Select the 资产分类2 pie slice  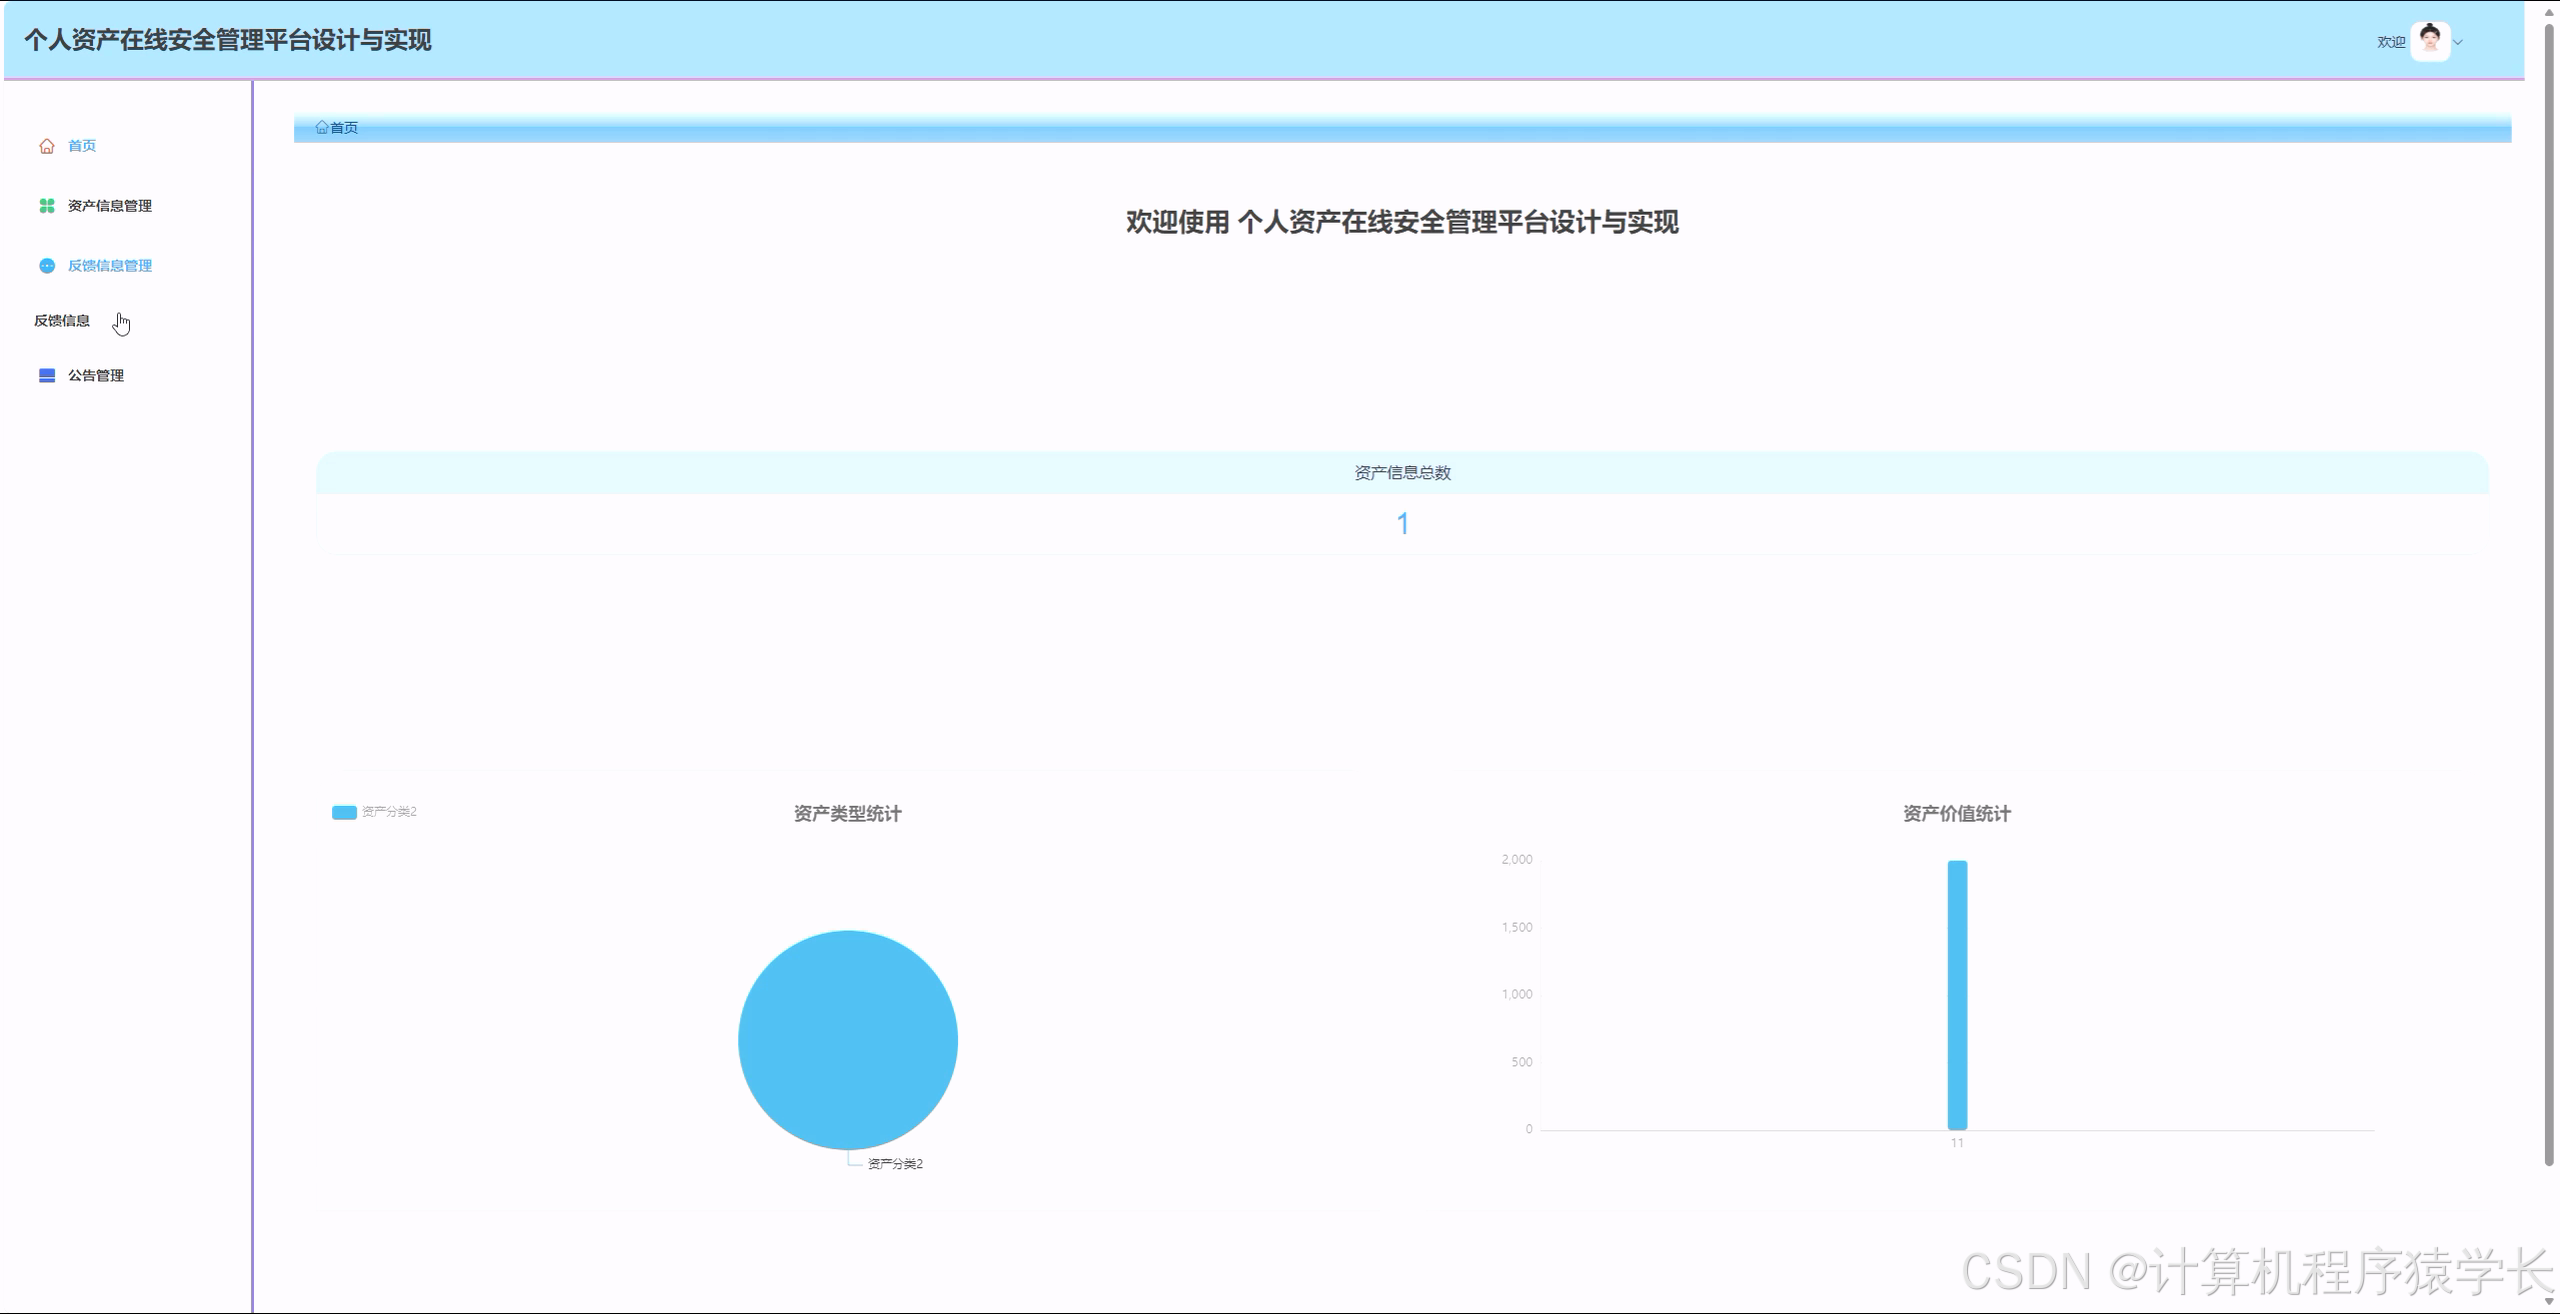(x=848, y=1040)
